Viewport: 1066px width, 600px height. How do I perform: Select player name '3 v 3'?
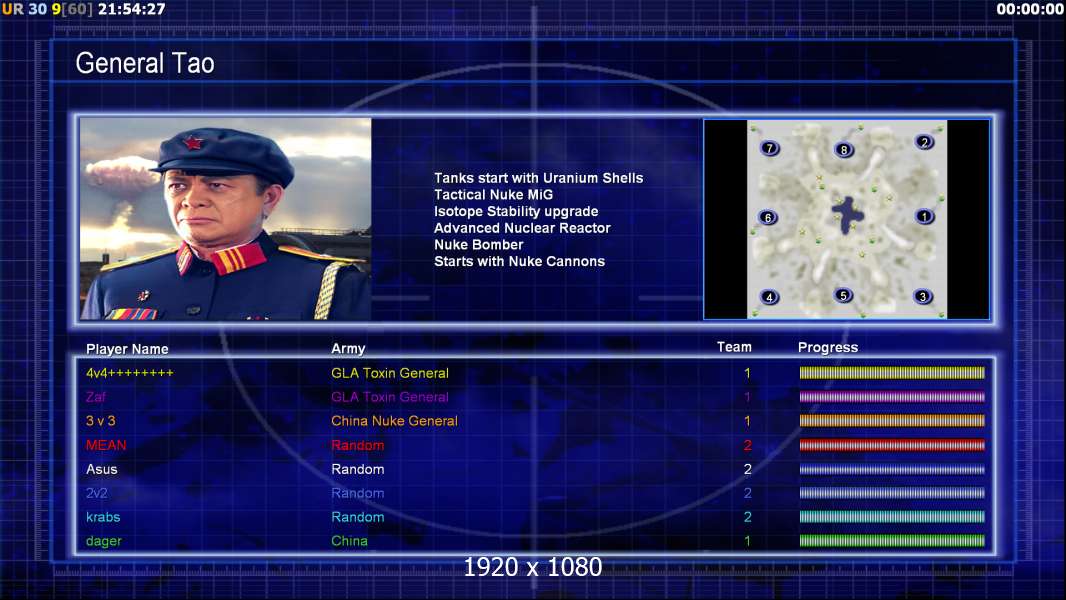[101, 421]
